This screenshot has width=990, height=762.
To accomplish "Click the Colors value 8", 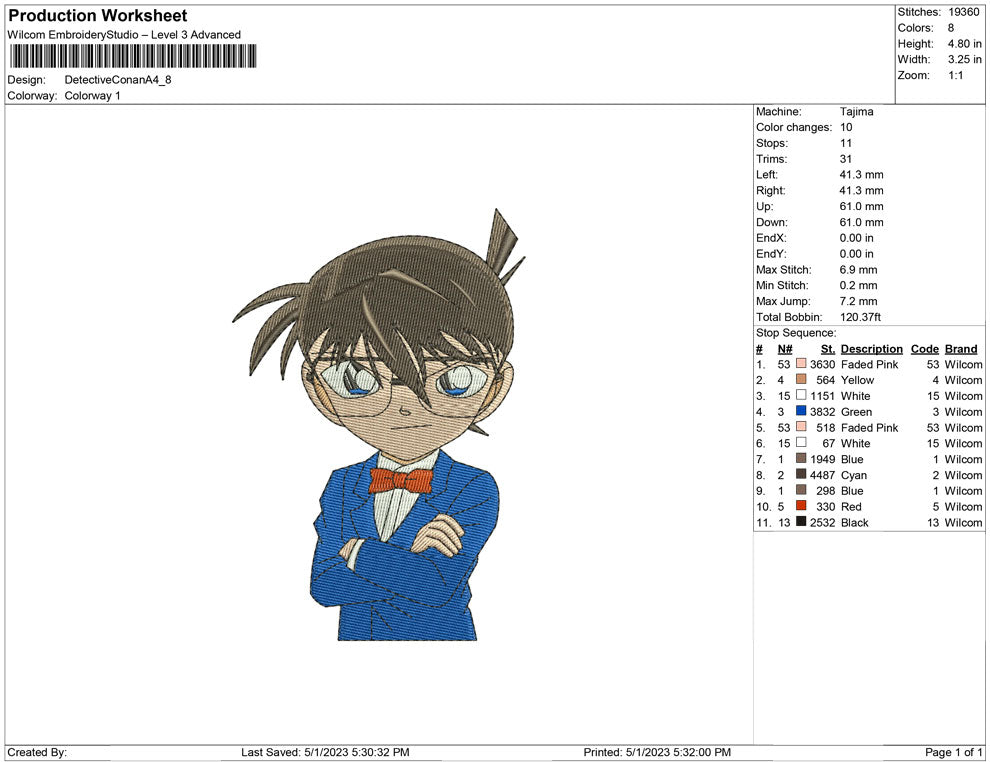I will click(x=951, y=28).
